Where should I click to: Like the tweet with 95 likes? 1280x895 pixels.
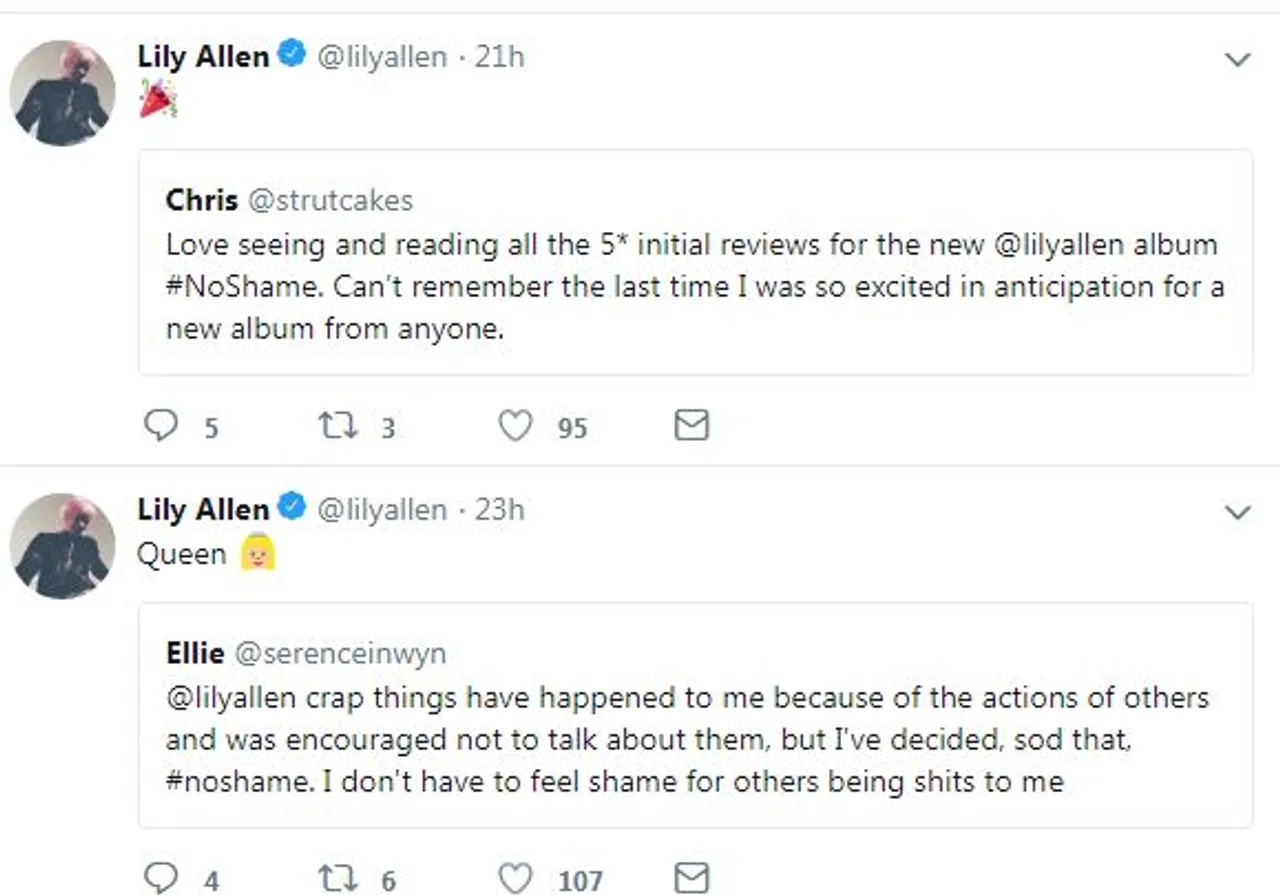pos(515,427)
